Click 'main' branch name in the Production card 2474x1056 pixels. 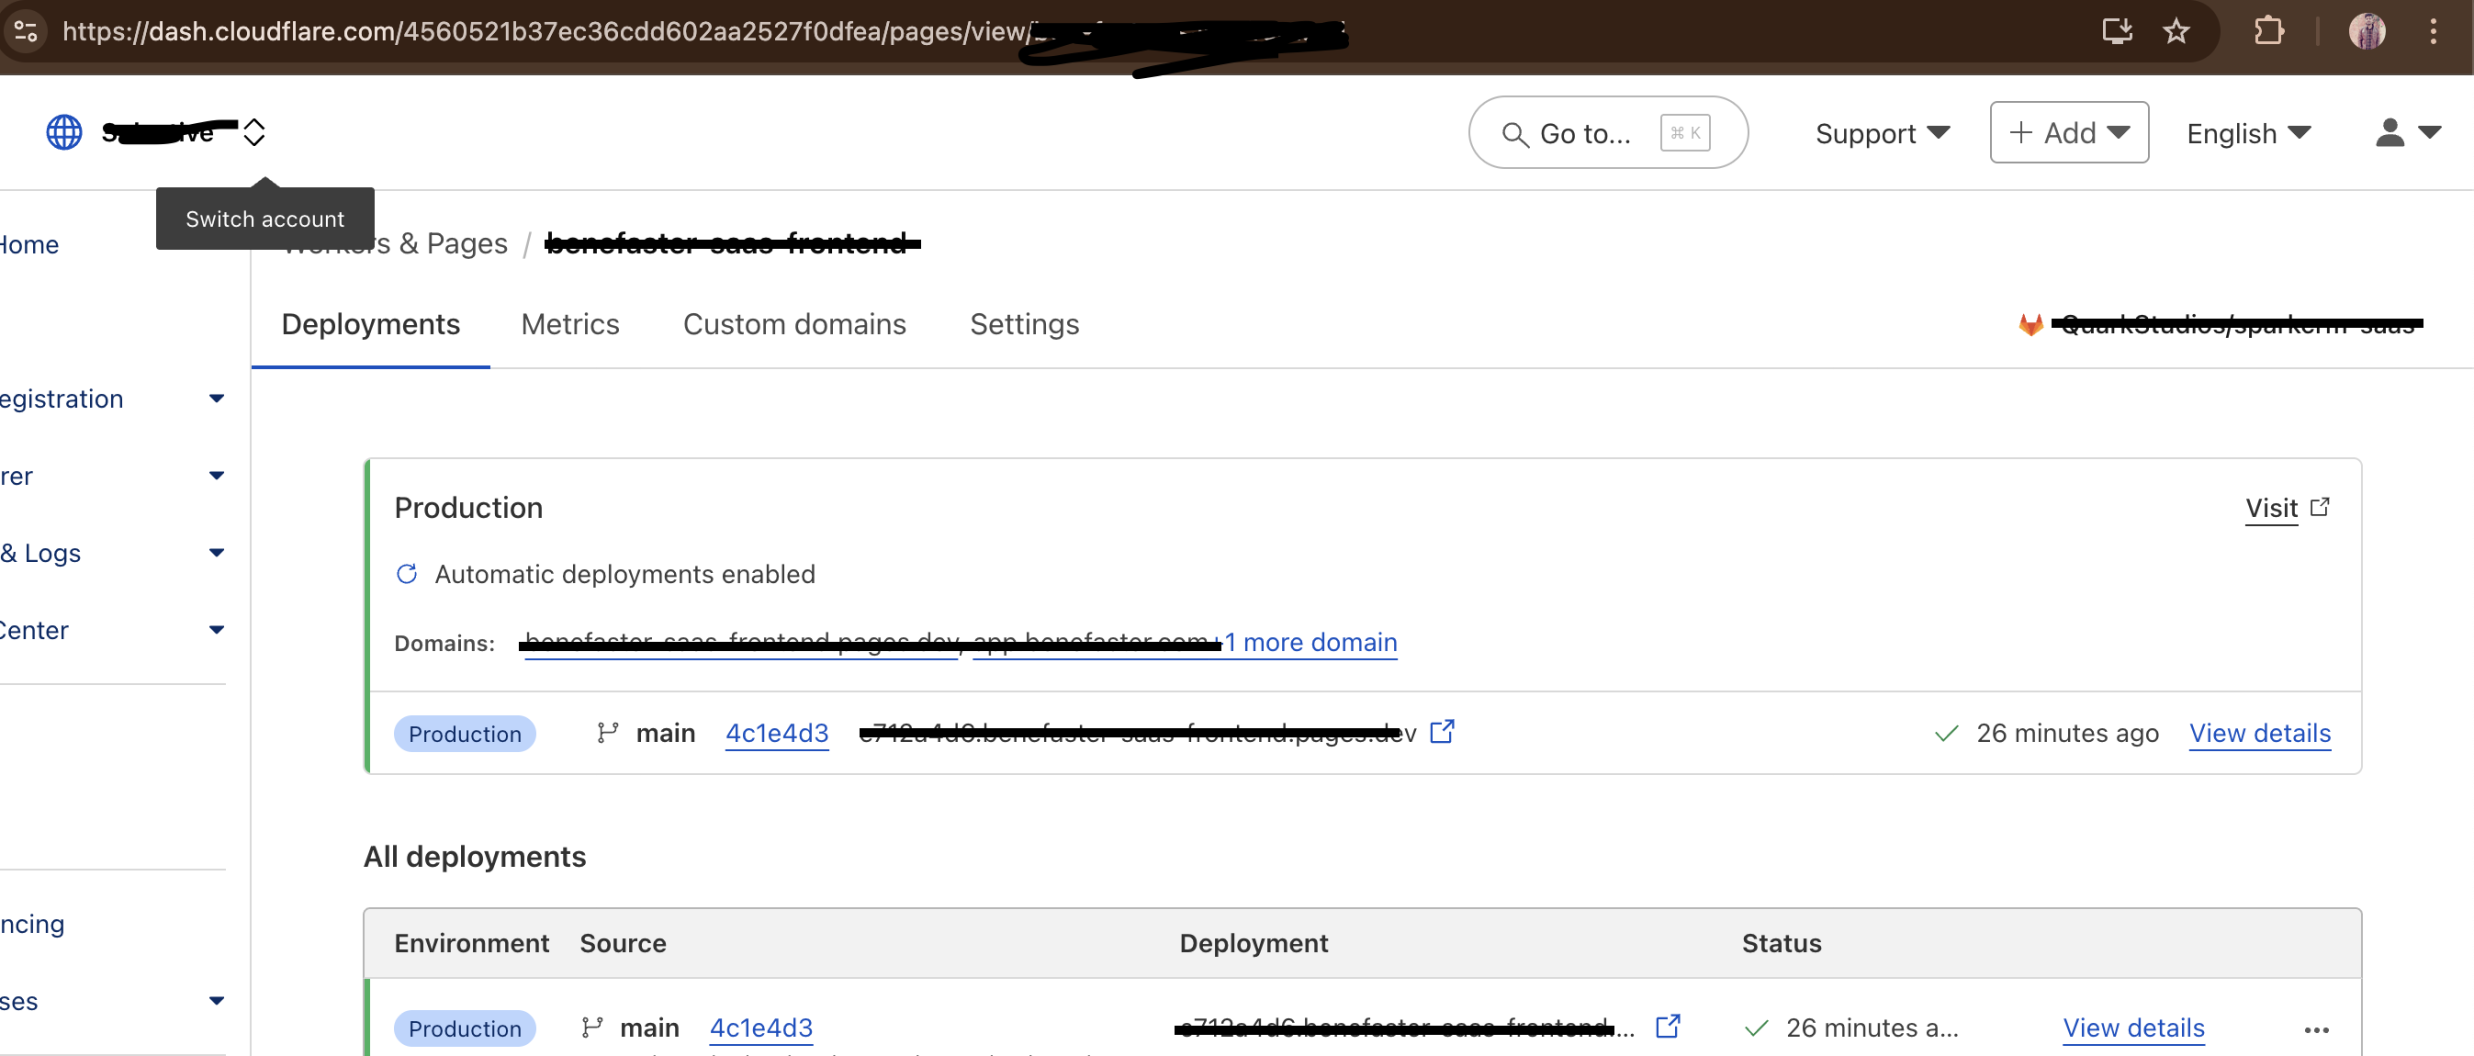(666, 733)
